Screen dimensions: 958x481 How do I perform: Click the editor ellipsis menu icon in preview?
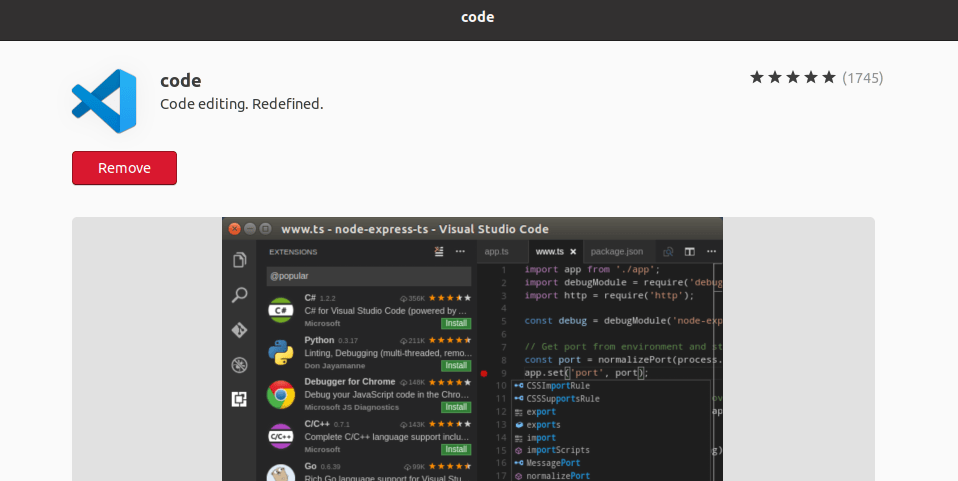(711, 252)
